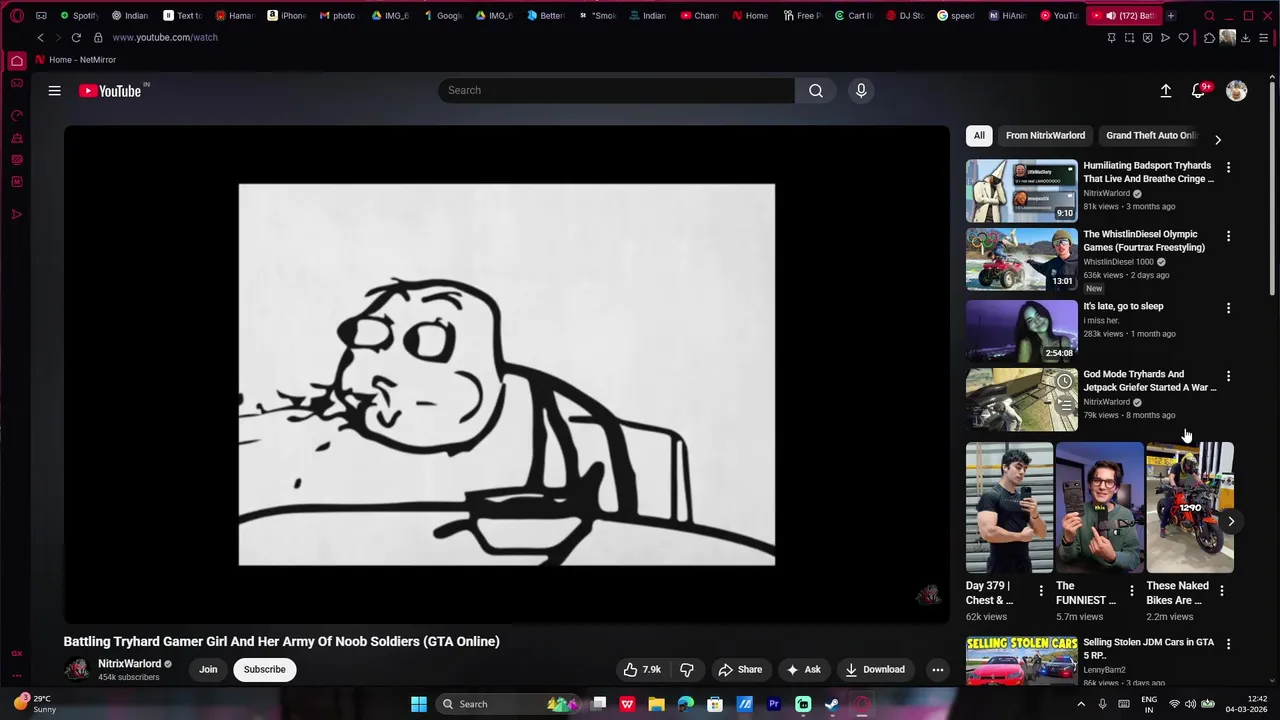Viewport: 1280px width, 720px height.
Task: Dislike the video with the thumbs down
Action: [x=687, y=670]
